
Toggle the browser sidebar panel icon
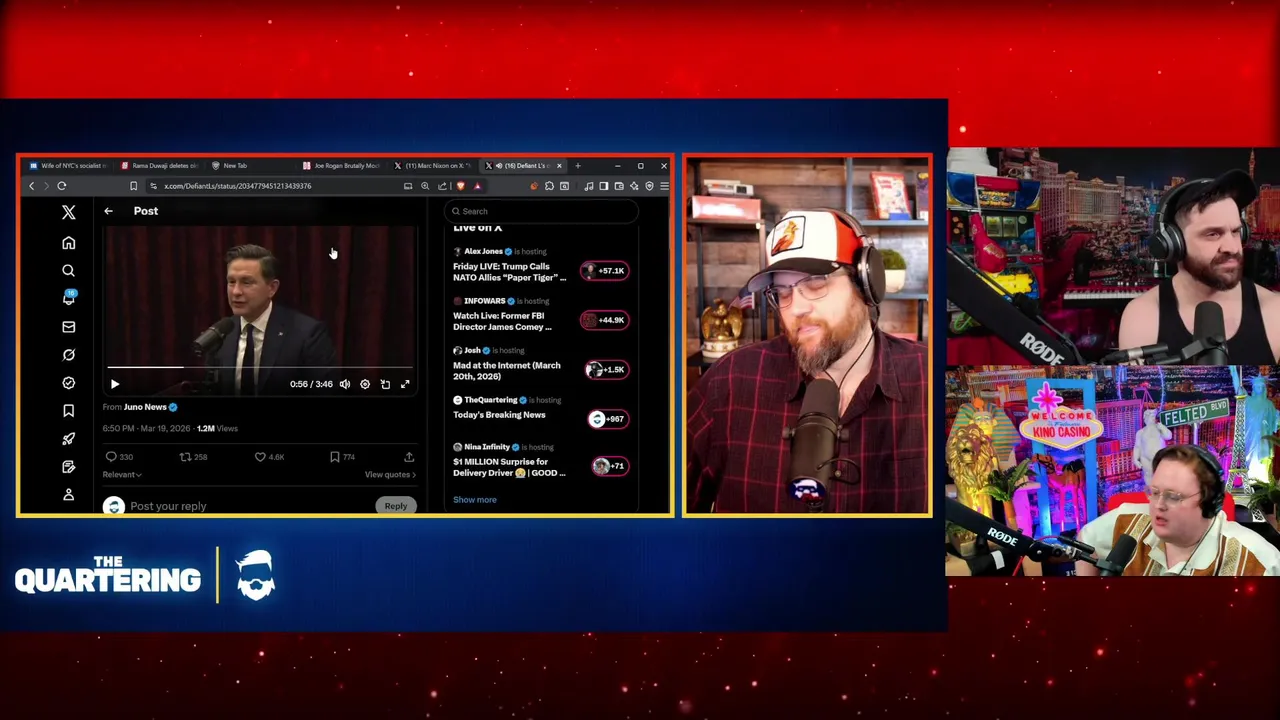pos(604,186)
